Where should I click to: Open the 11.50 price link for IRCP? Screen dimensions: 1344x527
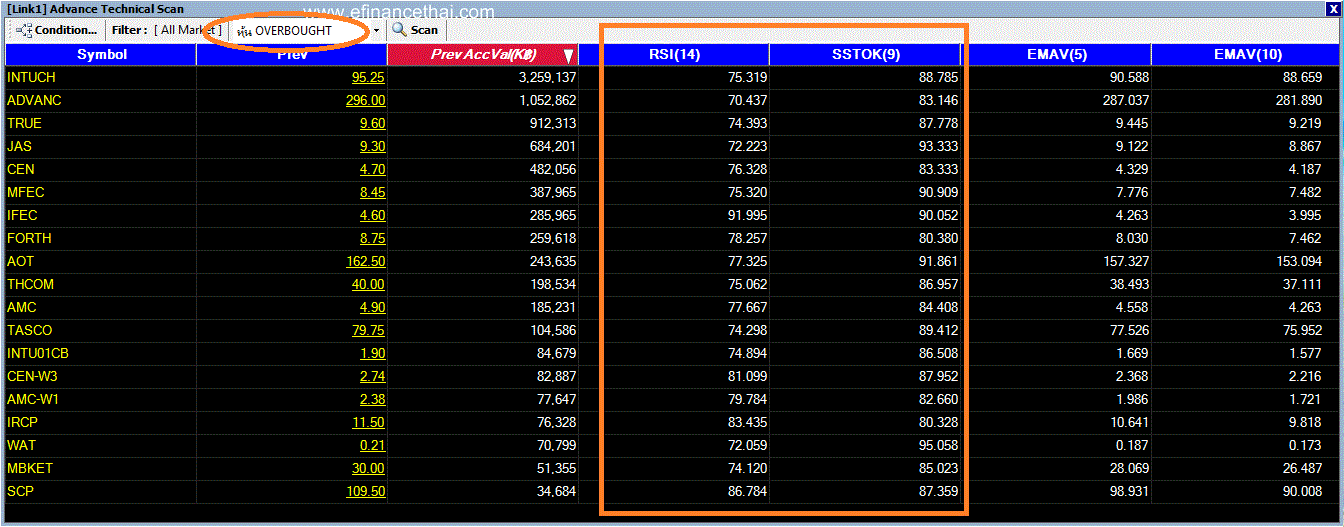(x=368, y=422)
